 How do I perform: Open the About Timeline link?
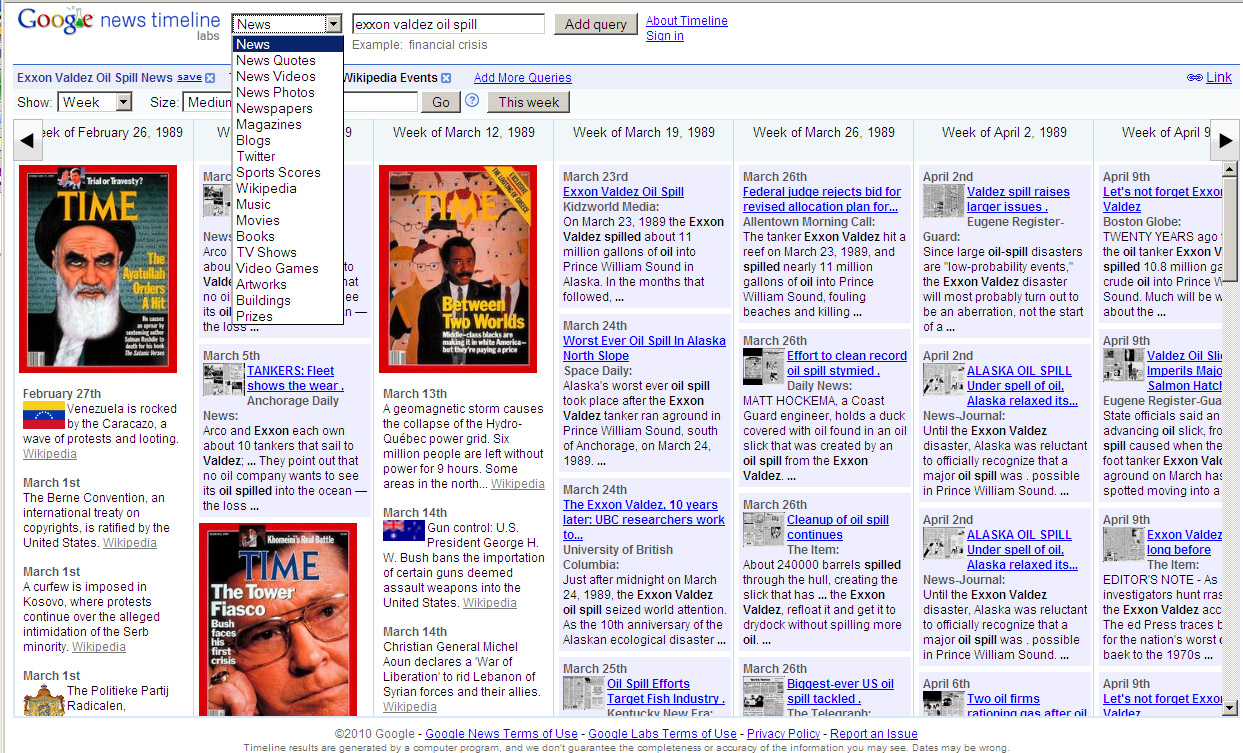click(x=687, y=20)
